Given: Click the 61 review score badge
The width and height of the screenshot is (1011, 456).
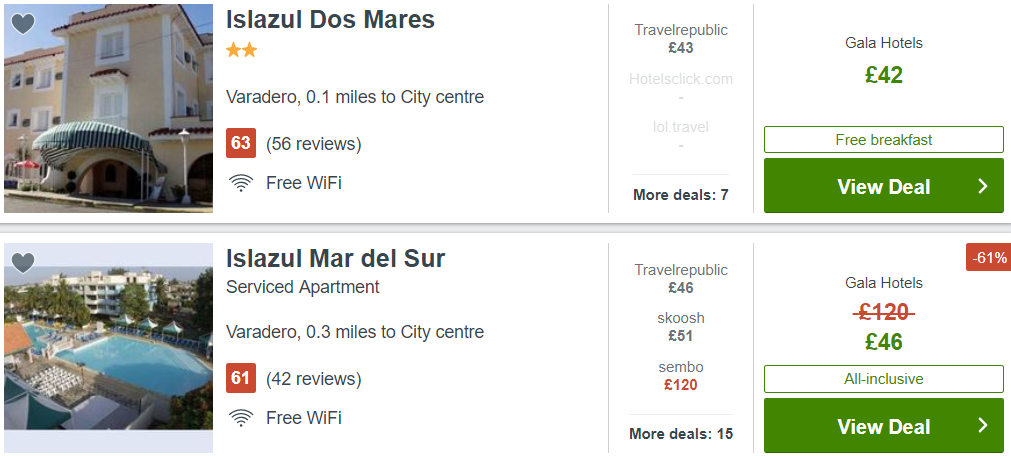Looking at the screenshot, I should click(x=240, y=377).
